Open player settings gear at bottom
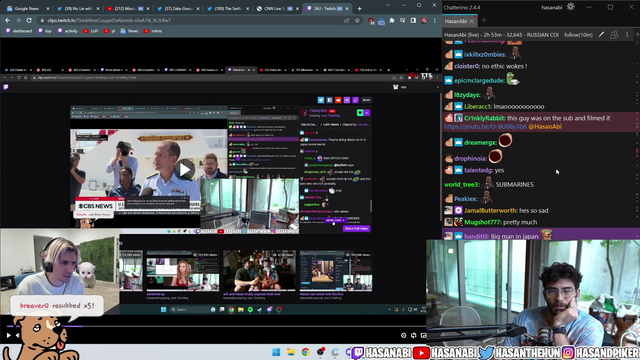 tap(403, 336)
